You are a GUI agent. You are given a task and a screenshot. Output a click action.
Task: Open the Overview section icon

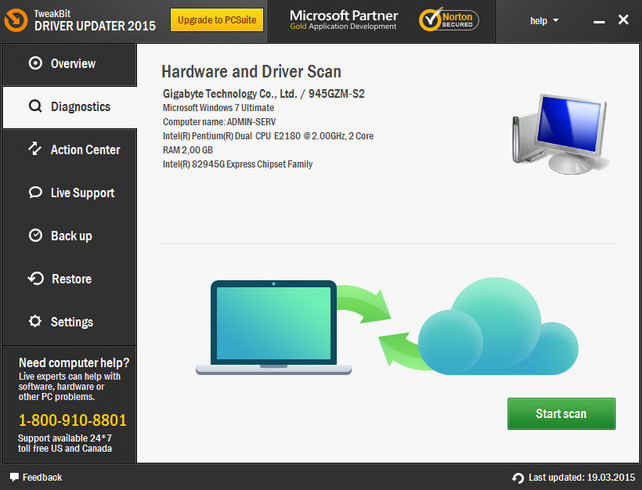pos(36,64)
